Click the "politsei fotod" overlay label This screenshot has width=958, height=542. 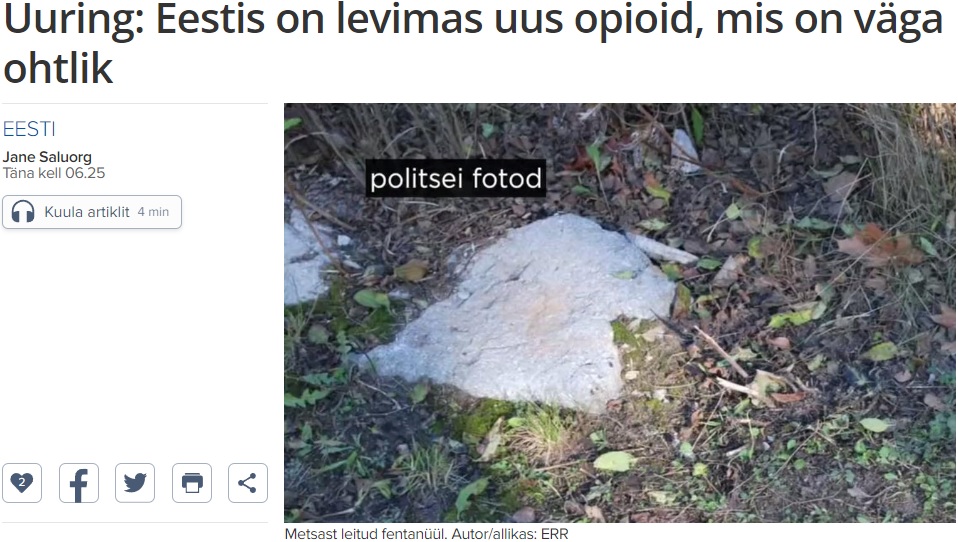tap(456, 178)
